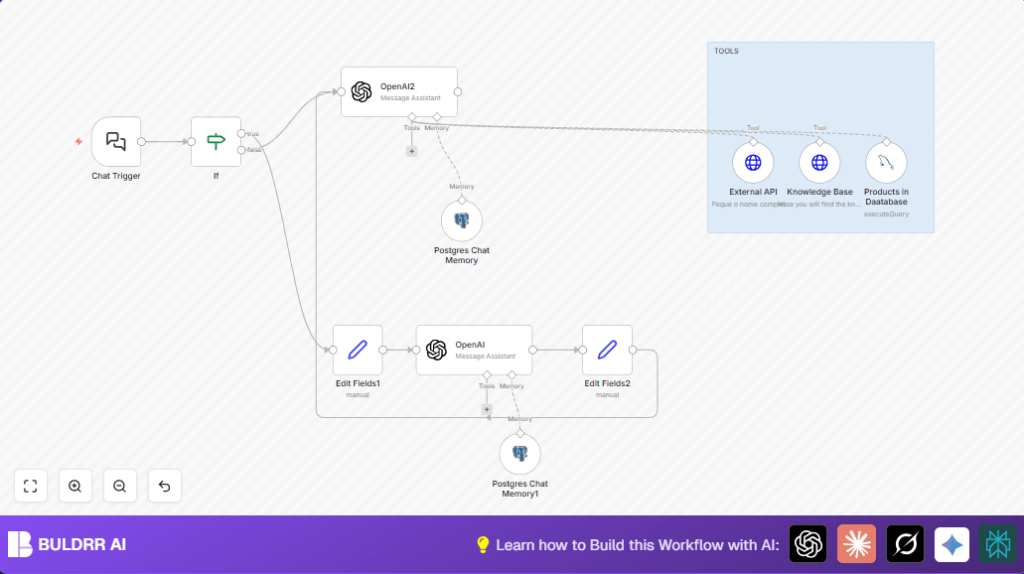Screen dimensions: 1024x574
Task: Open the black slashed-circle AI icon
Action: [905, 544]
